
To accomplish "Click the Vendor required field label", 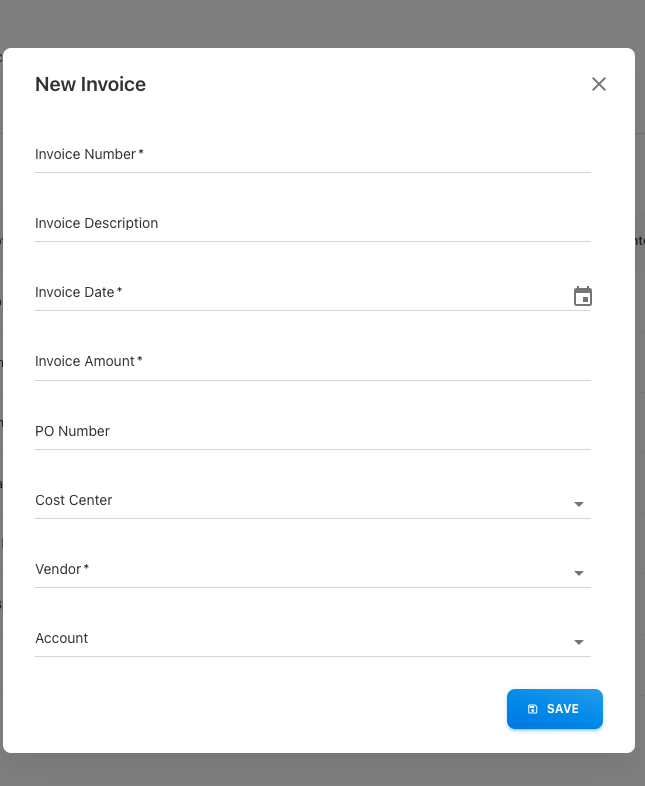I will click(58, 569).
